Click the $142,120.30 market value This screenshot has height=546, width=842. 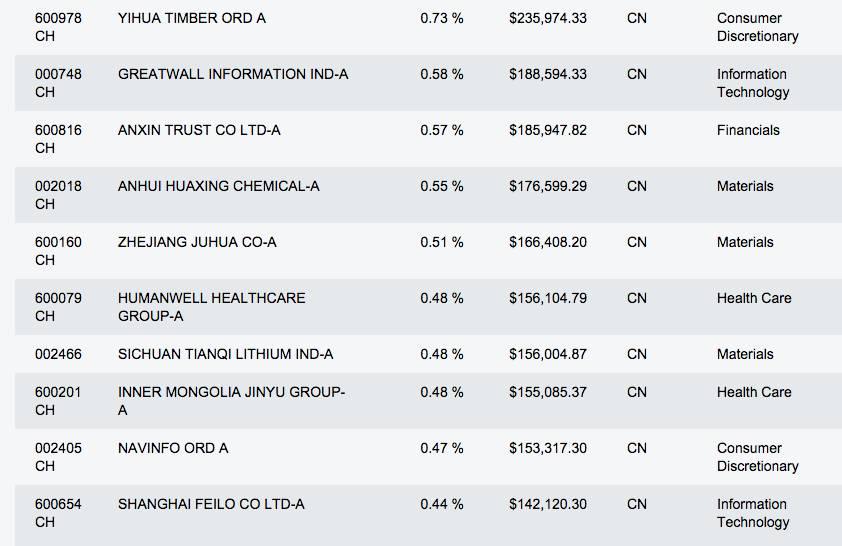click(x=547, y=504)
